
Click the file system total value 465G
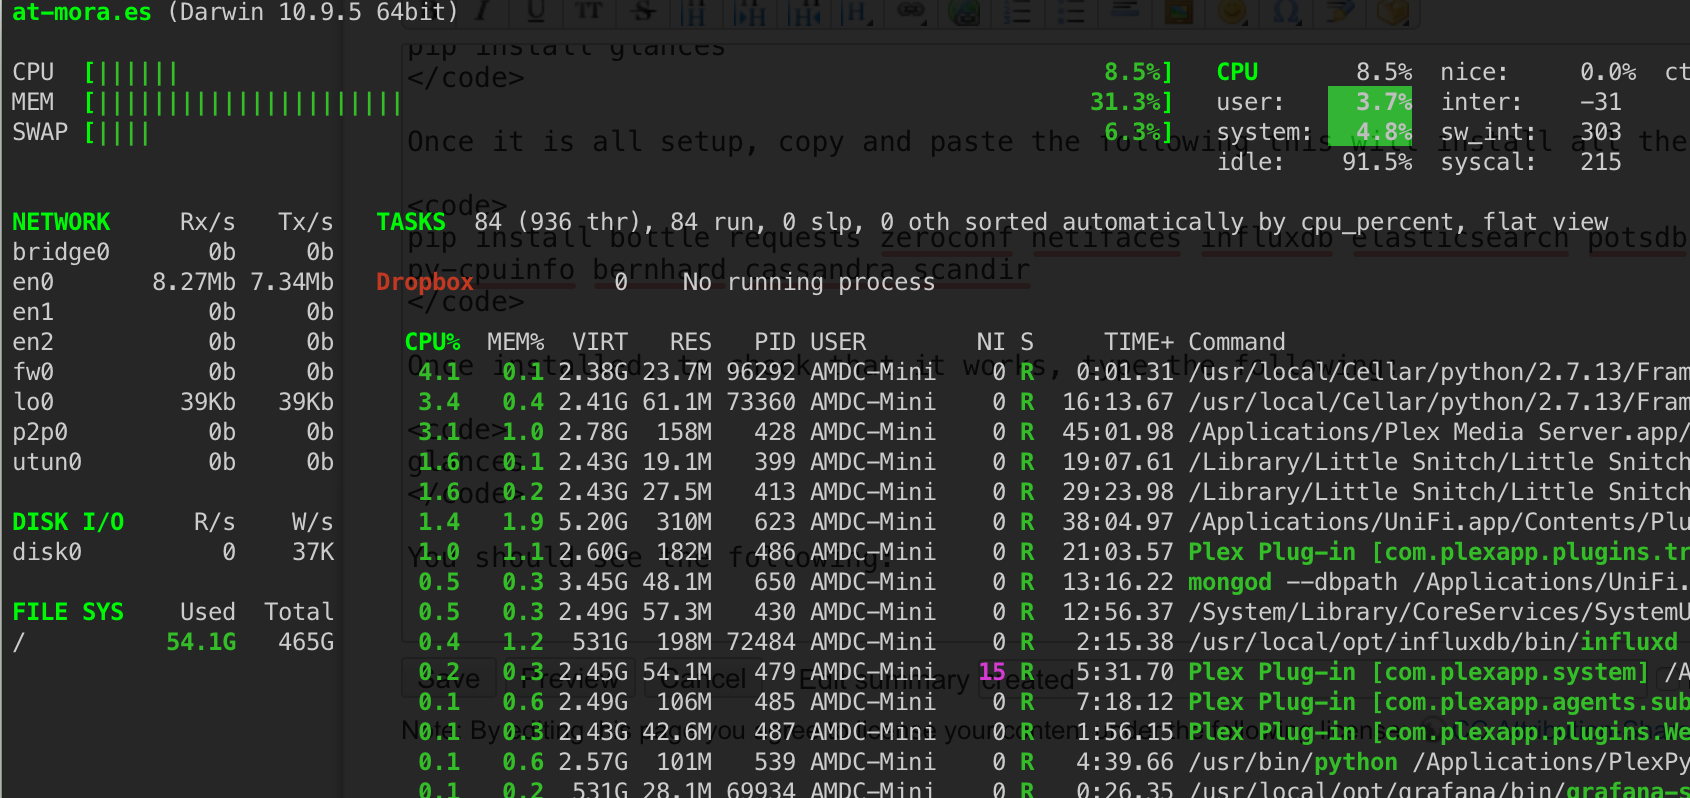click(x=306, y=642)
